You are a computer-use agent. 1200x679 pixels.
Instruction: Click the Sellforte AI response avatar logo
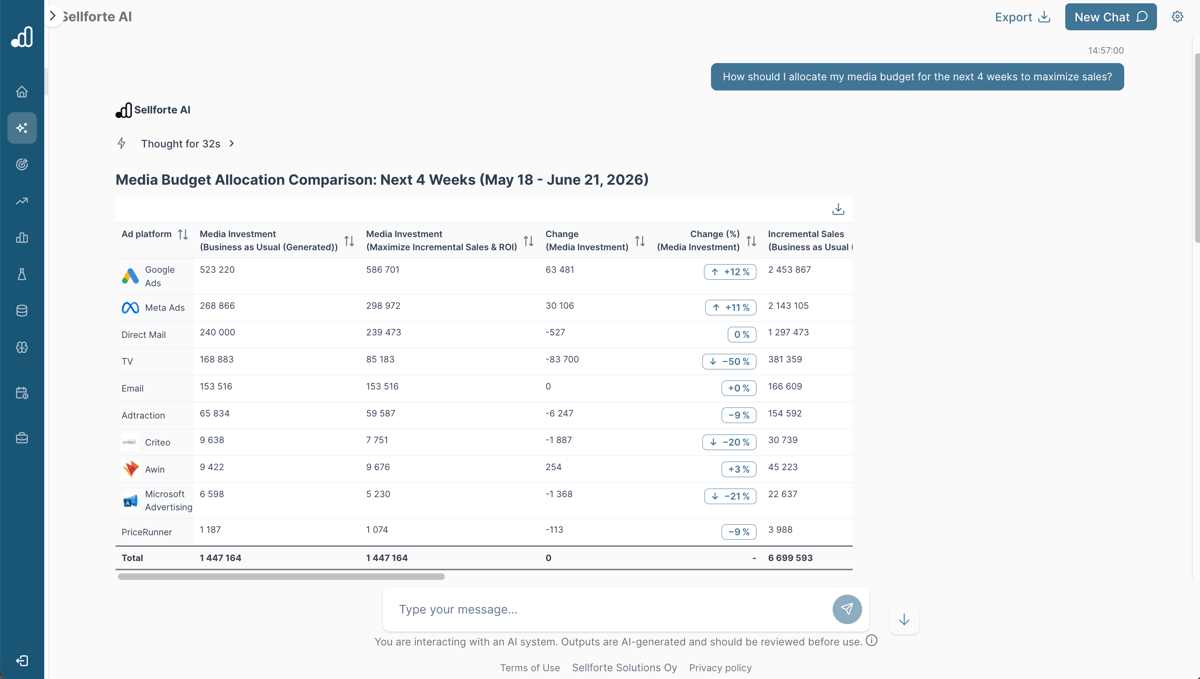pyautogui.click(x=123, y=110)
